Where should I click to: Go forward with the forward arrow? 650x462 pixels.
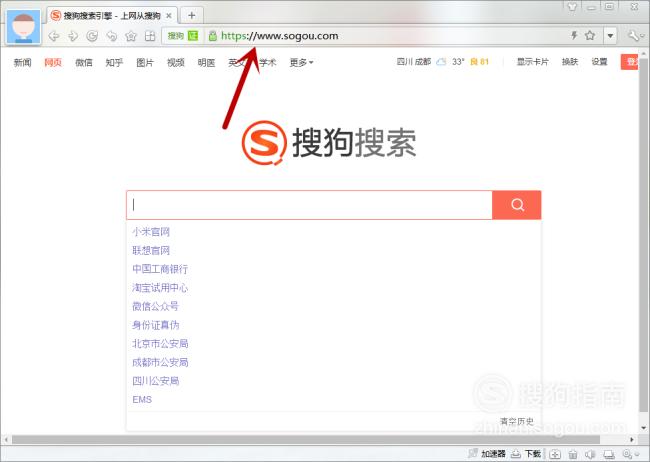[73, 36]
